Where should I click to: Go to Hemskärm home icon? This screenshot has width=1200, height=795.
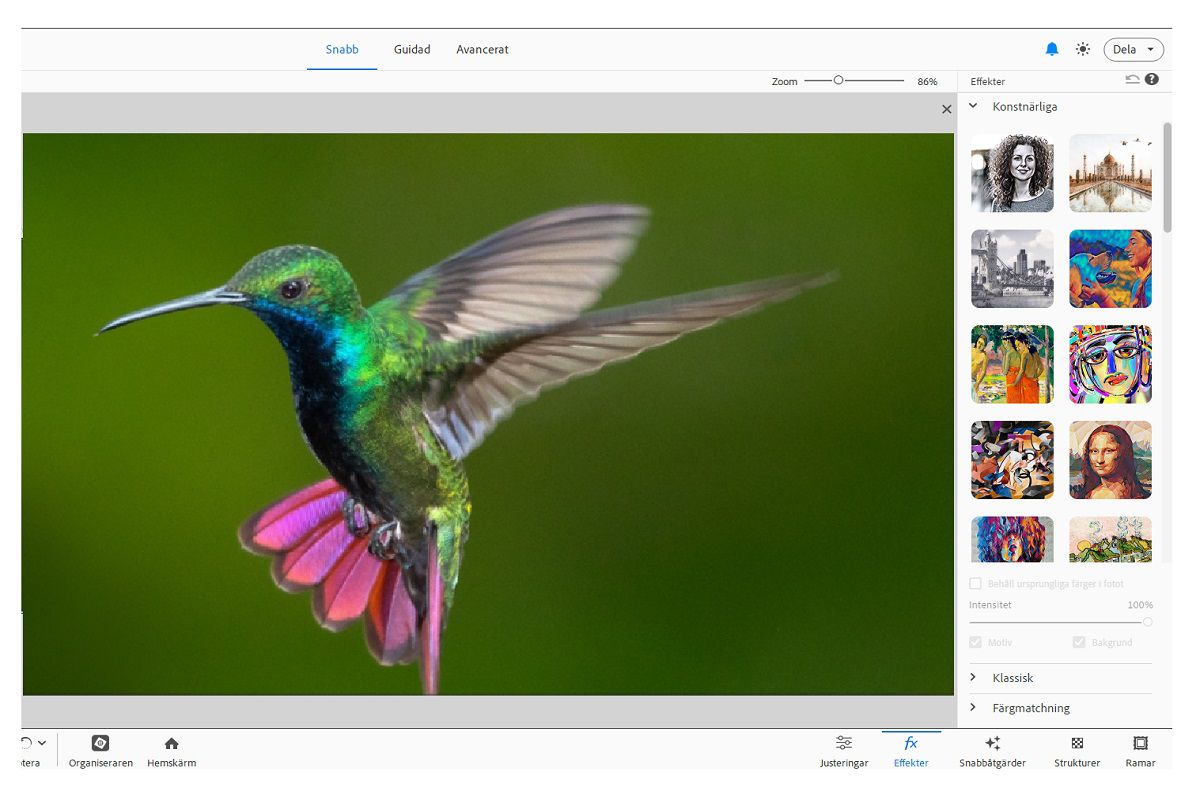click(x=171, y=751)
